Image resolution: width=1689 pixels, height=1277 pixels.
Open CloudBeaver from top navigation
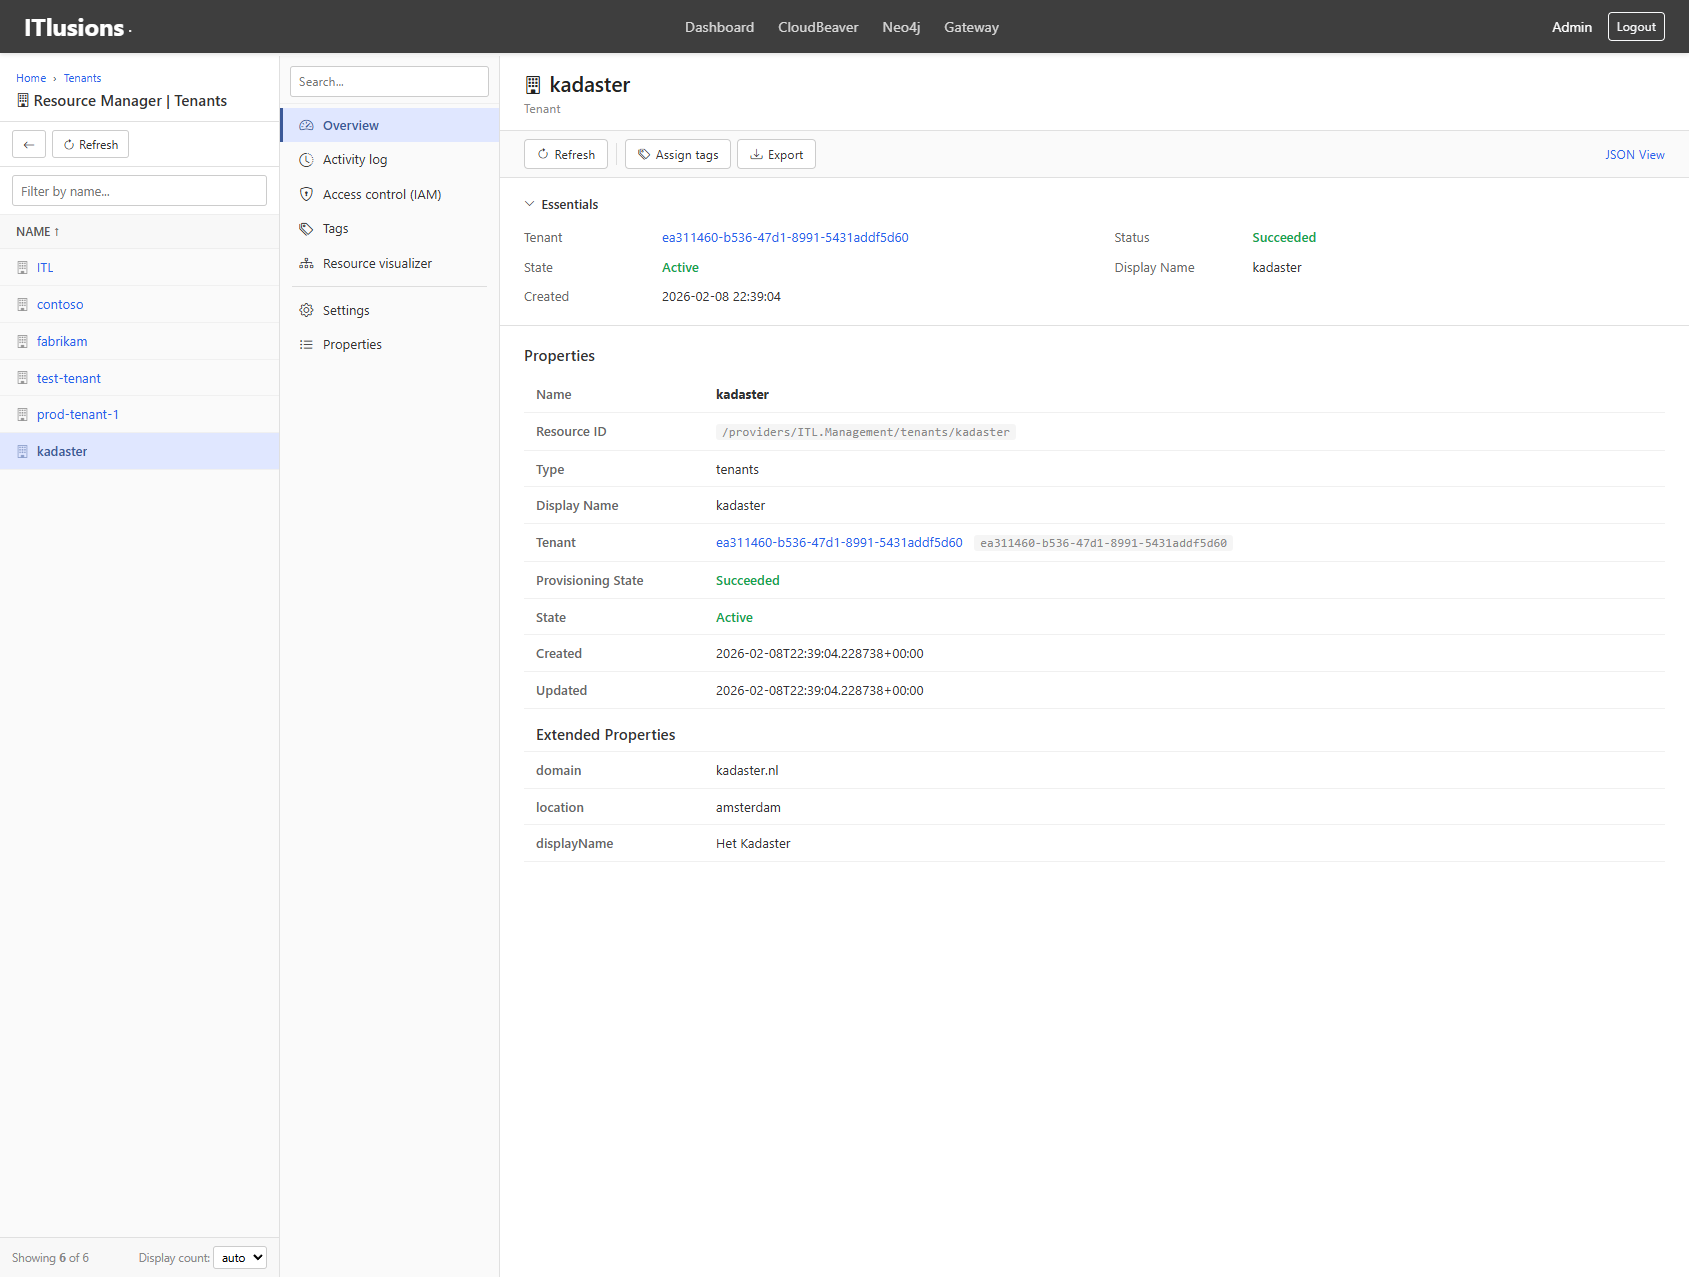point(818,27)
